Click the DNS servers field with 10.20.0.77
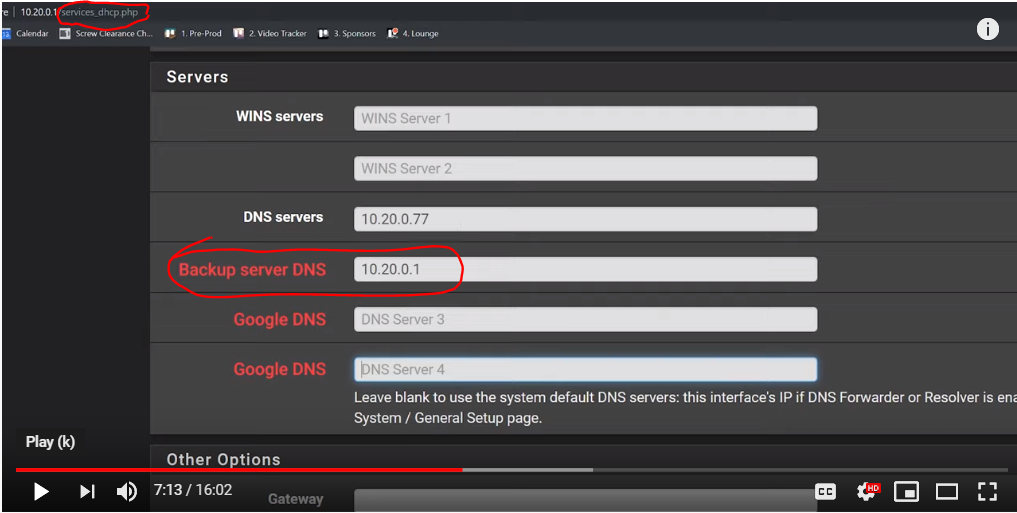 [585, 219]
